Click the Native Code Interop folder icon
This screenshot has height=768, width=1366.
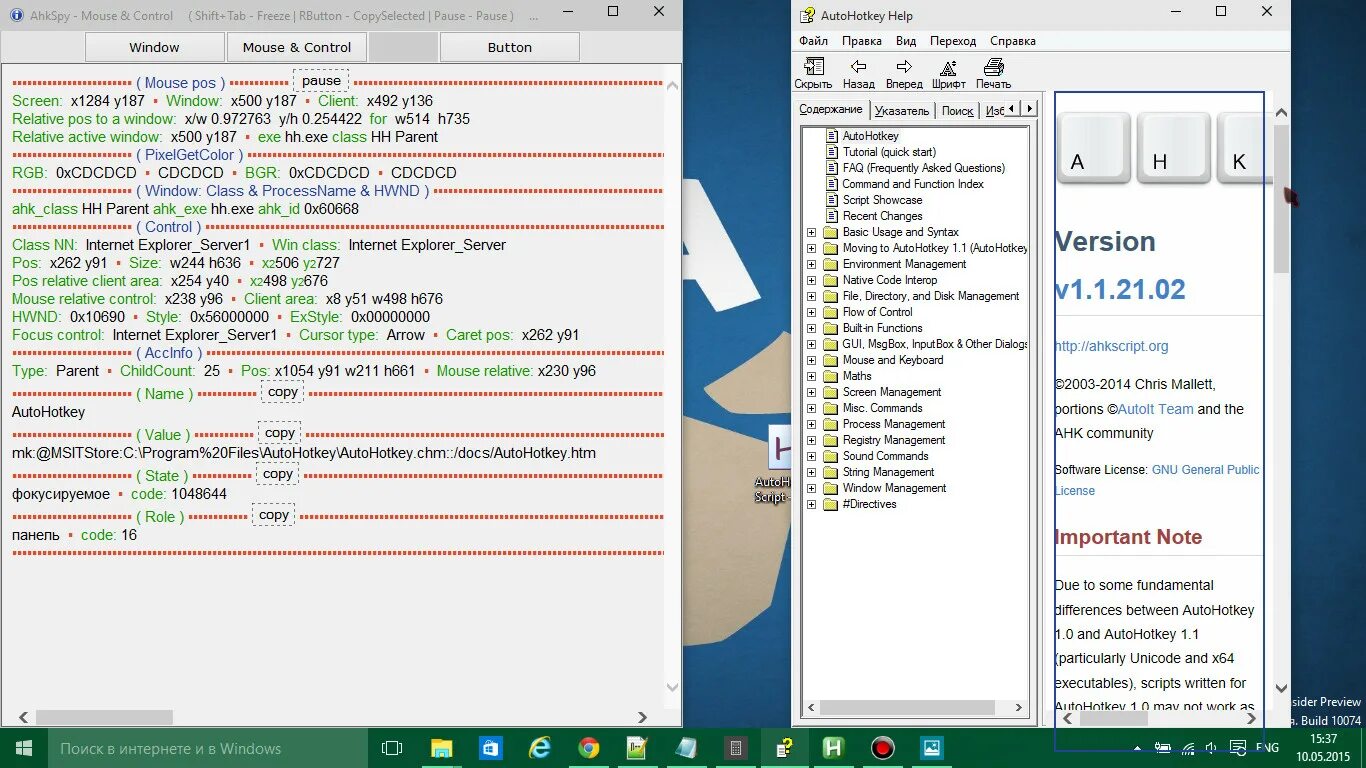(830, 280)
